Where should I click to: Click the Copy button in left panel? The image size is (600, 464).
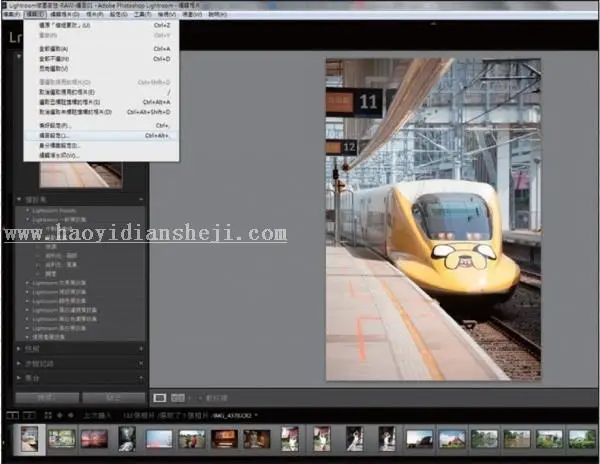pos(47,398)
